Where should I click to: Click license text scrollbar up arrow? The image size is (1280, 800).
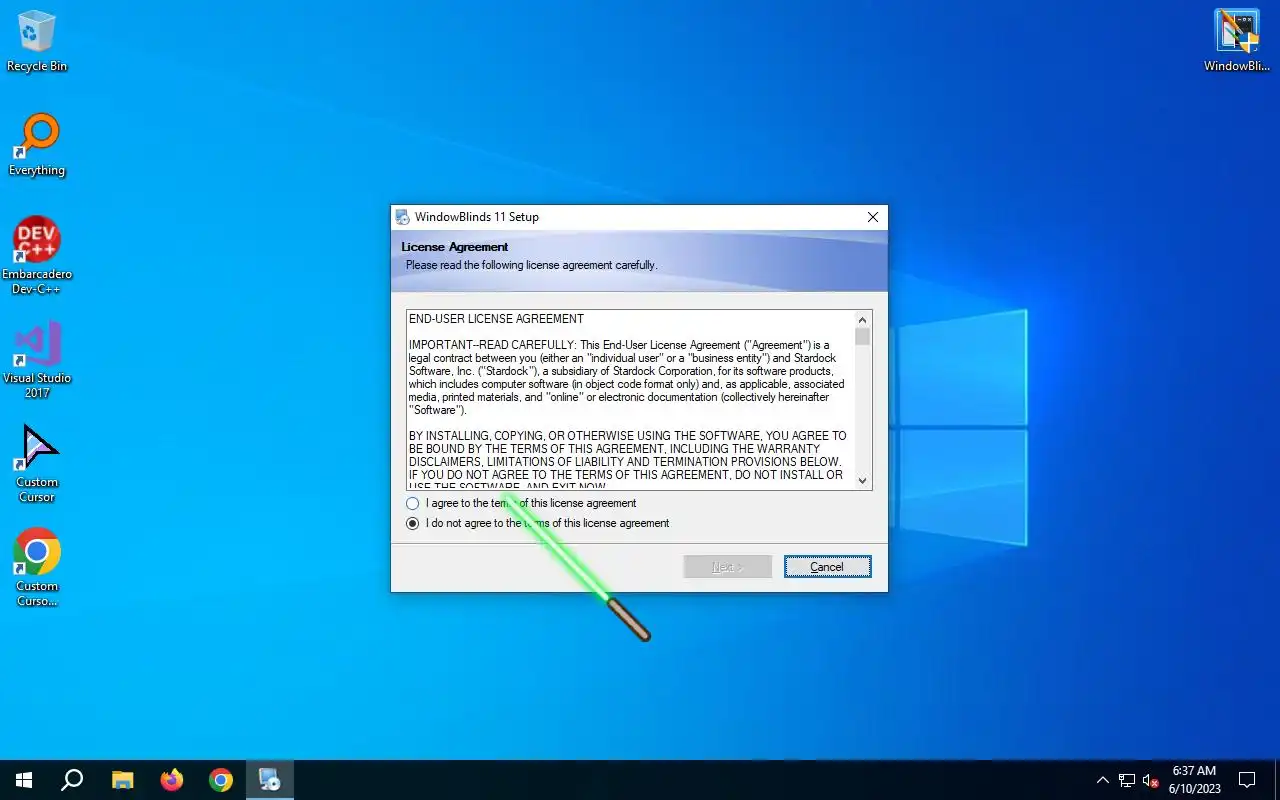click(863, 319)
